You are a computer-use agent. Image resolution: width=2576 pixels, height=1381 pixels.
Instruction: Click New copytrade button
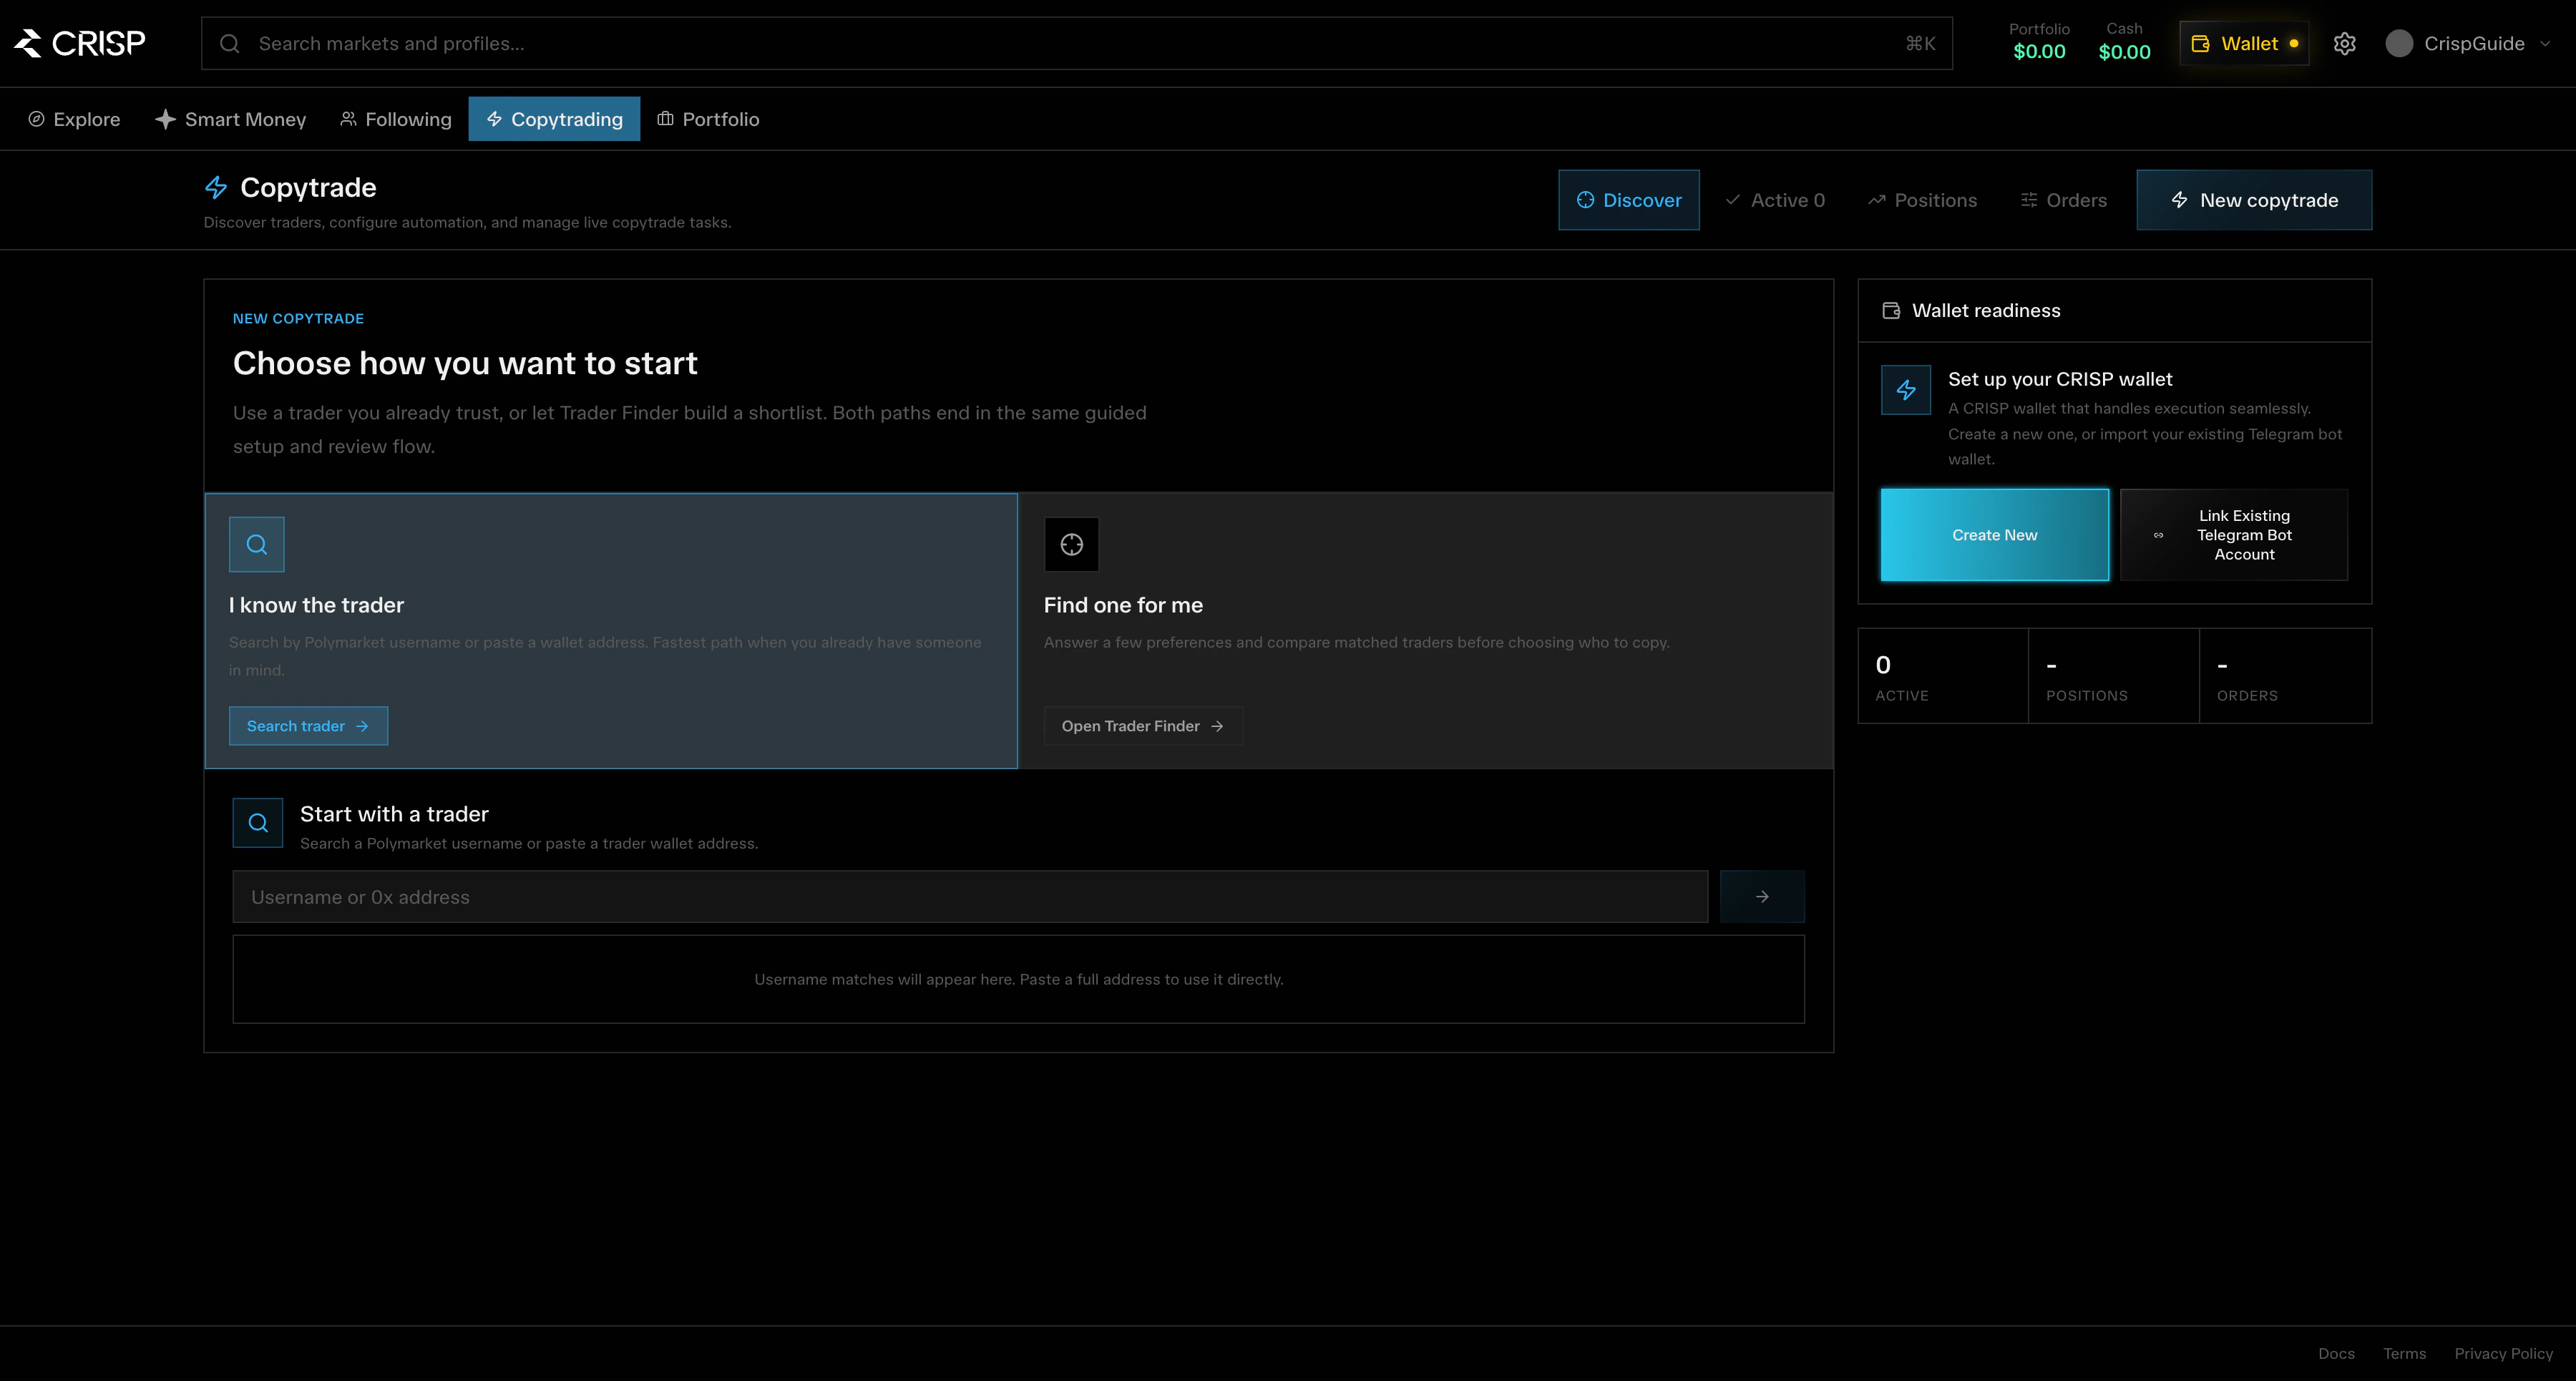point(2254,200)
